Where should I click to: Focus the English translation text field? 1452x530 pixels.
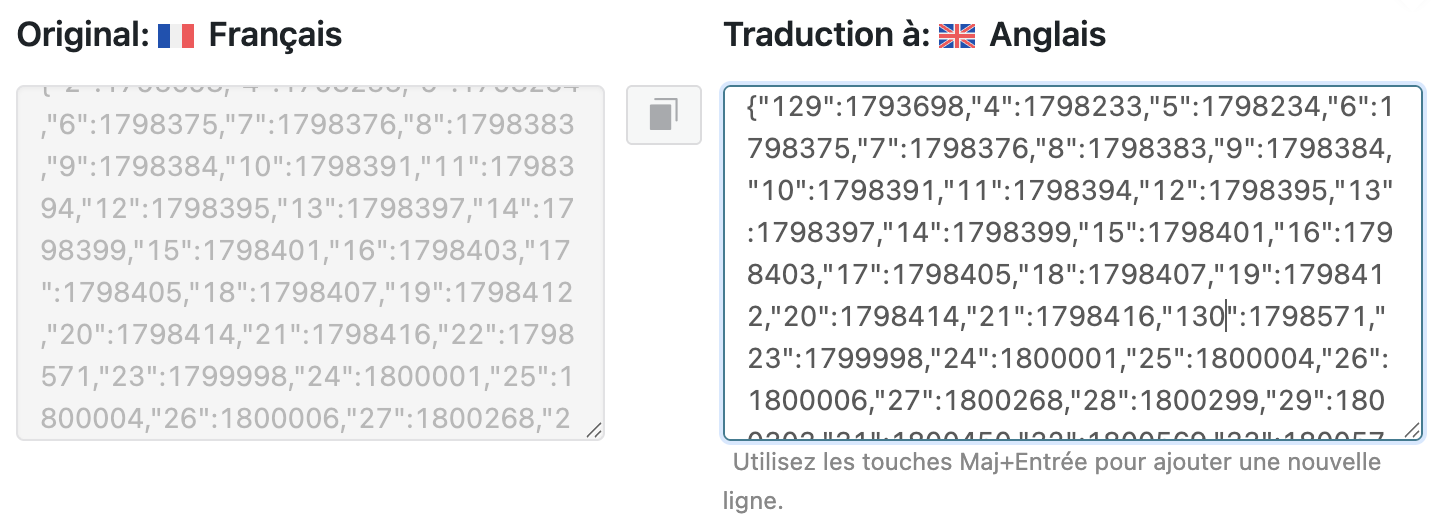click(x=1073, y=263)
